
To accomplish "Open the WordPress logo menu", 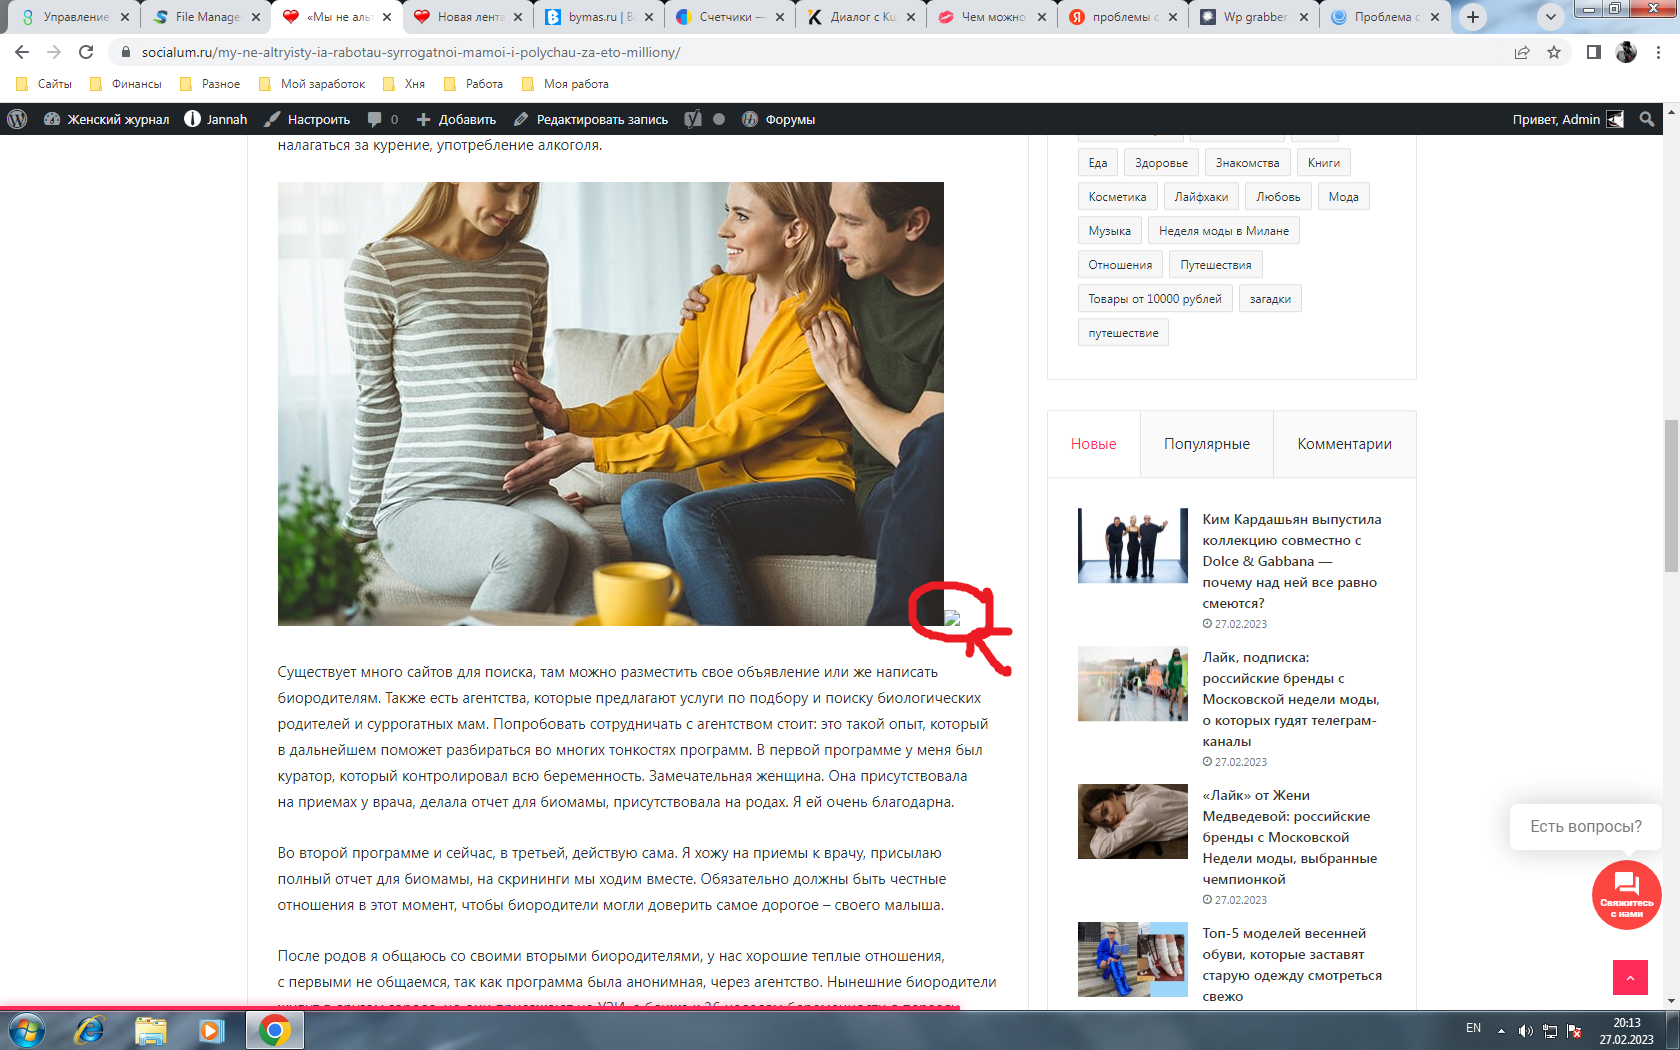I will click(x=17, y=119).
